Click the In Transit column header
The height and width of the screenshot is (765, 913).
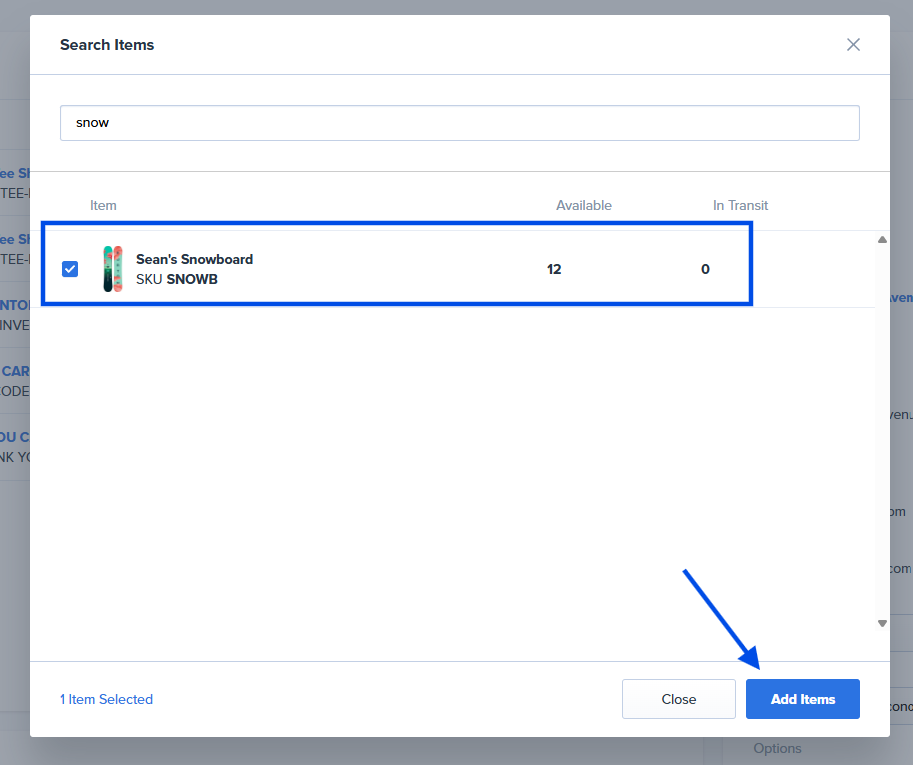(740, 205)
